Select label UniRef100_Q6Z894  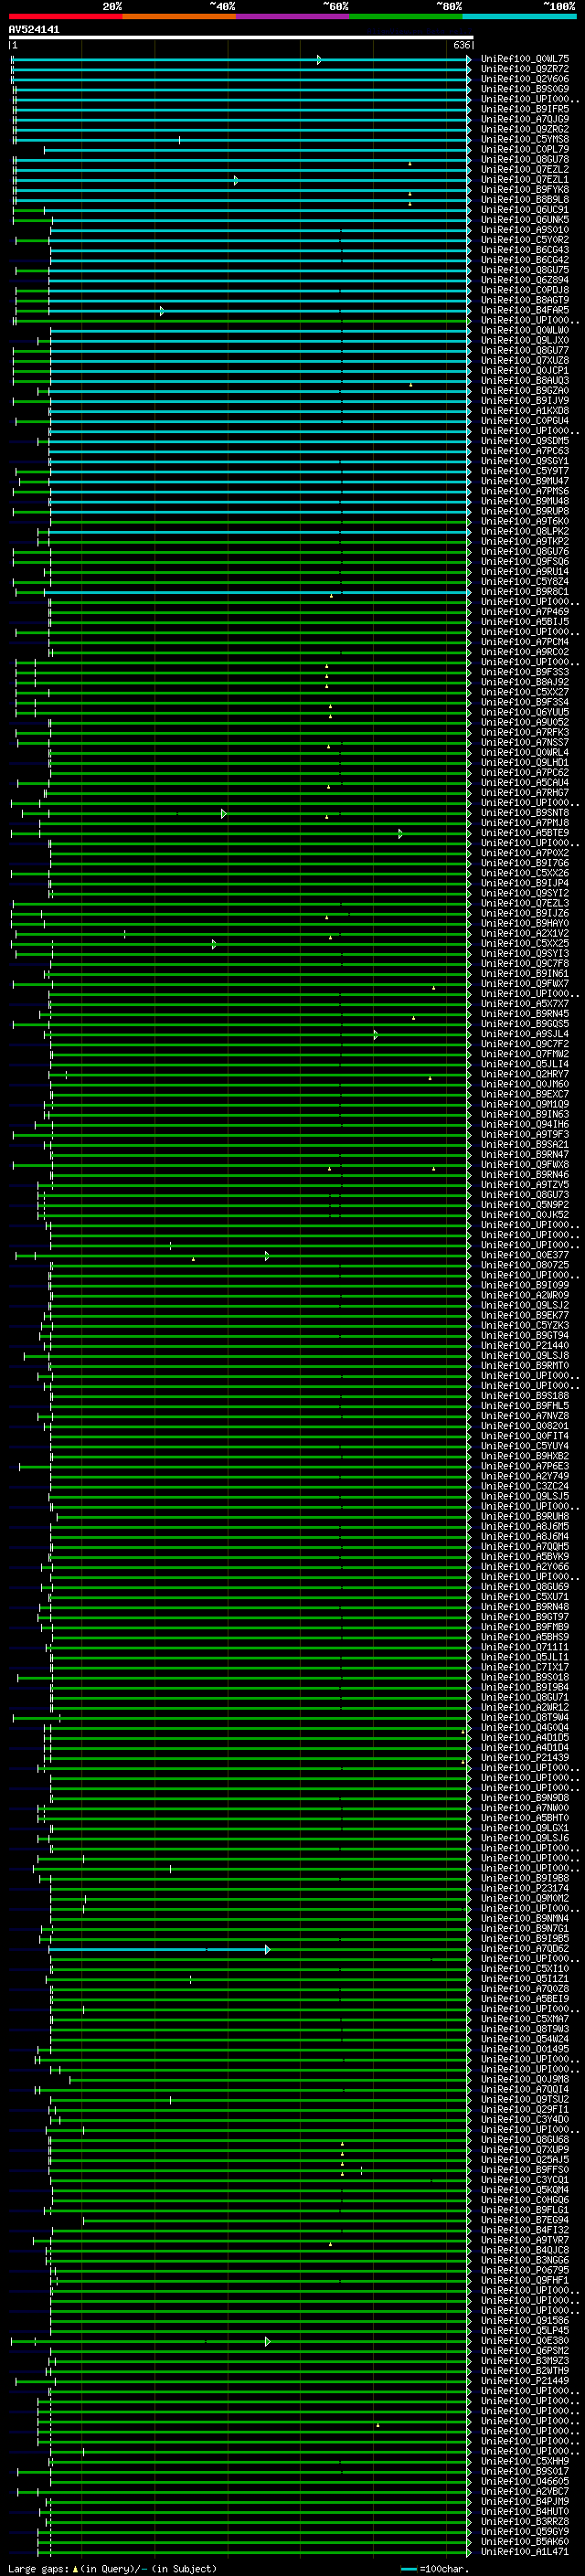click(x=525, y=280)
